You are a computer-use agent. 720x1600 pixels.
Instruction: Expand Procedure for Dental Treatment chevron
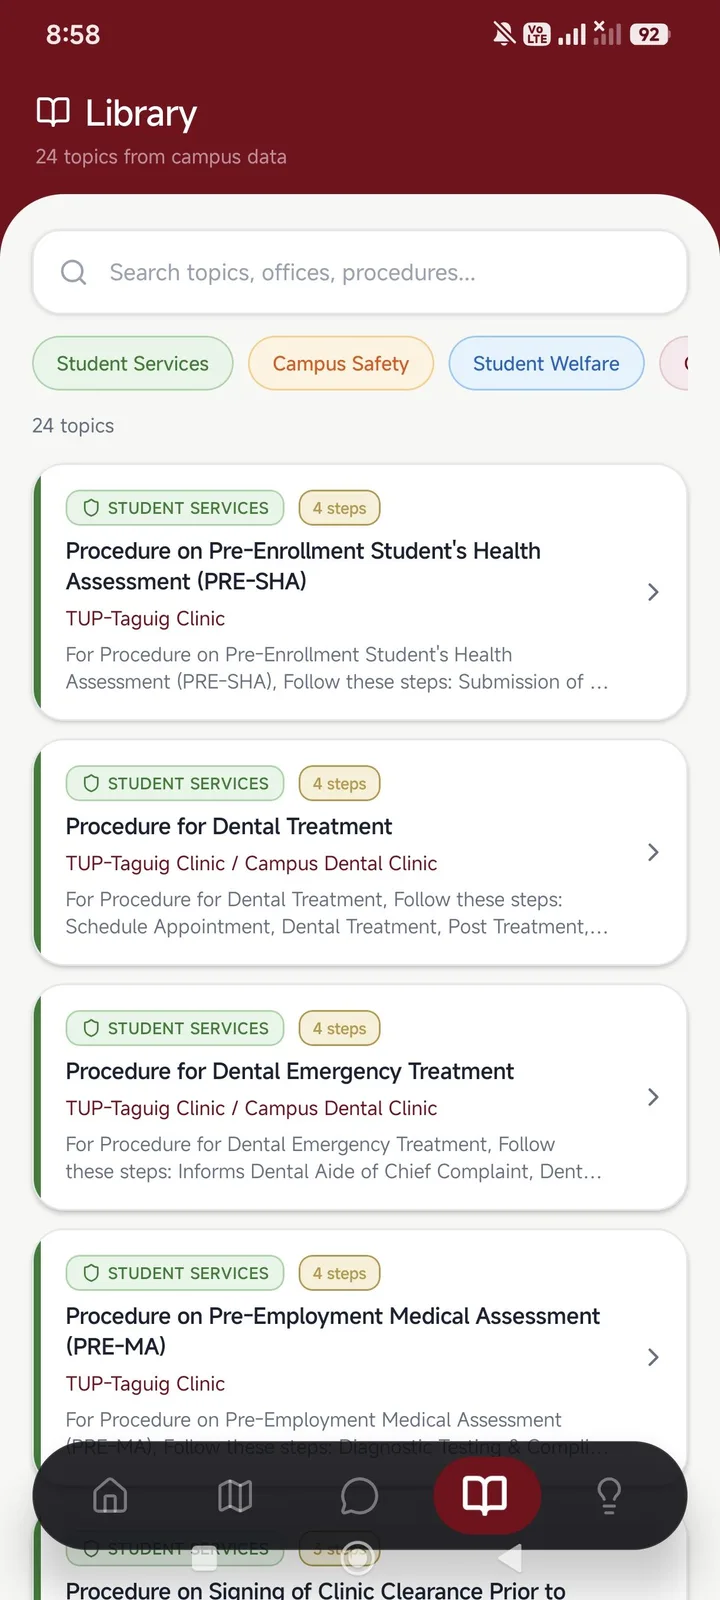click(x=653, y=852)
